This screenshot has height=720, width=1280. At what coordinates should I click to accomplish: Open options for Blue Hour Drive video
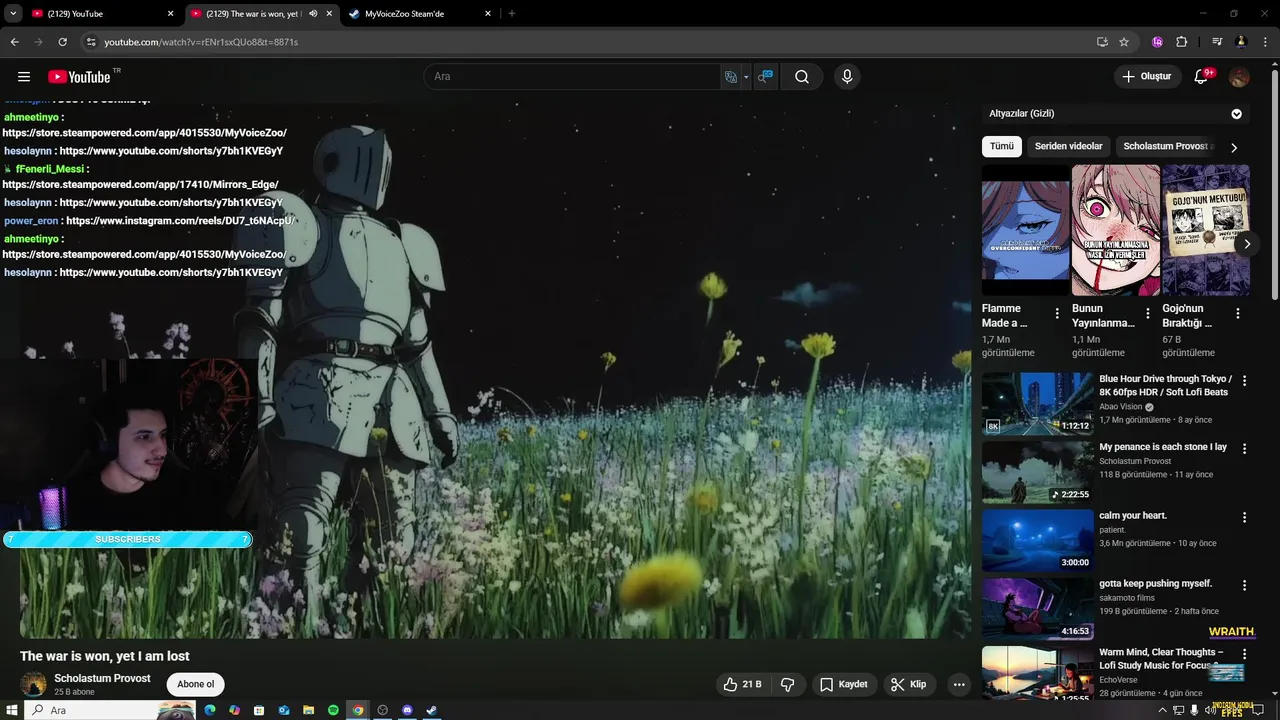1245,381
